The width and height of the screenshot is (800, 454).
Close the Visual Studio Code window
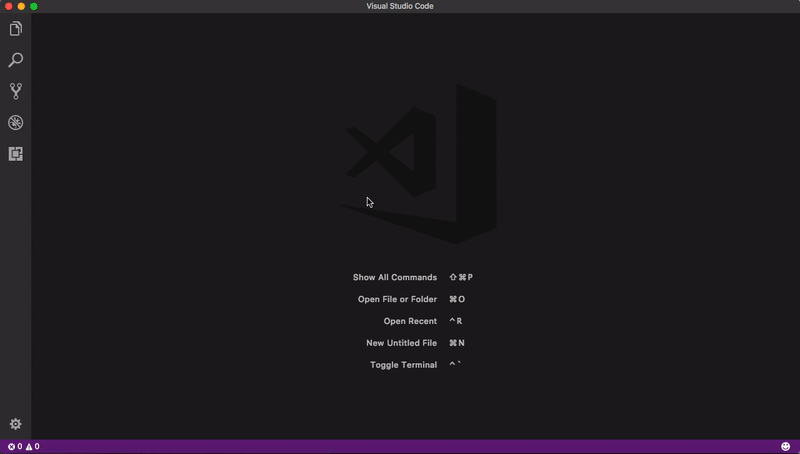[8, 6]
